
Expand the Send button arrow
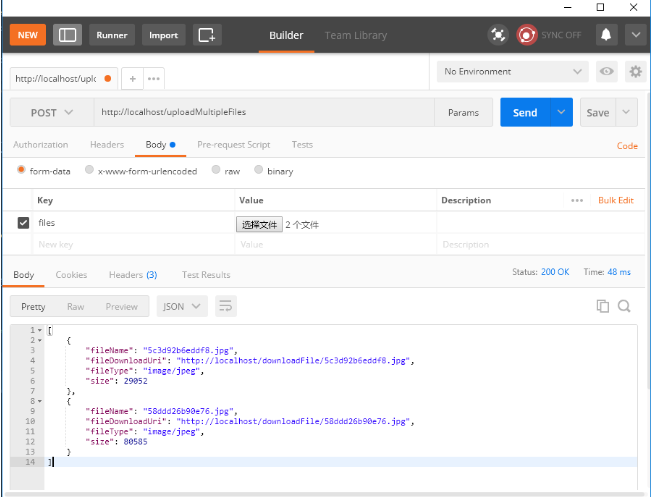click(x=561, y=112)
